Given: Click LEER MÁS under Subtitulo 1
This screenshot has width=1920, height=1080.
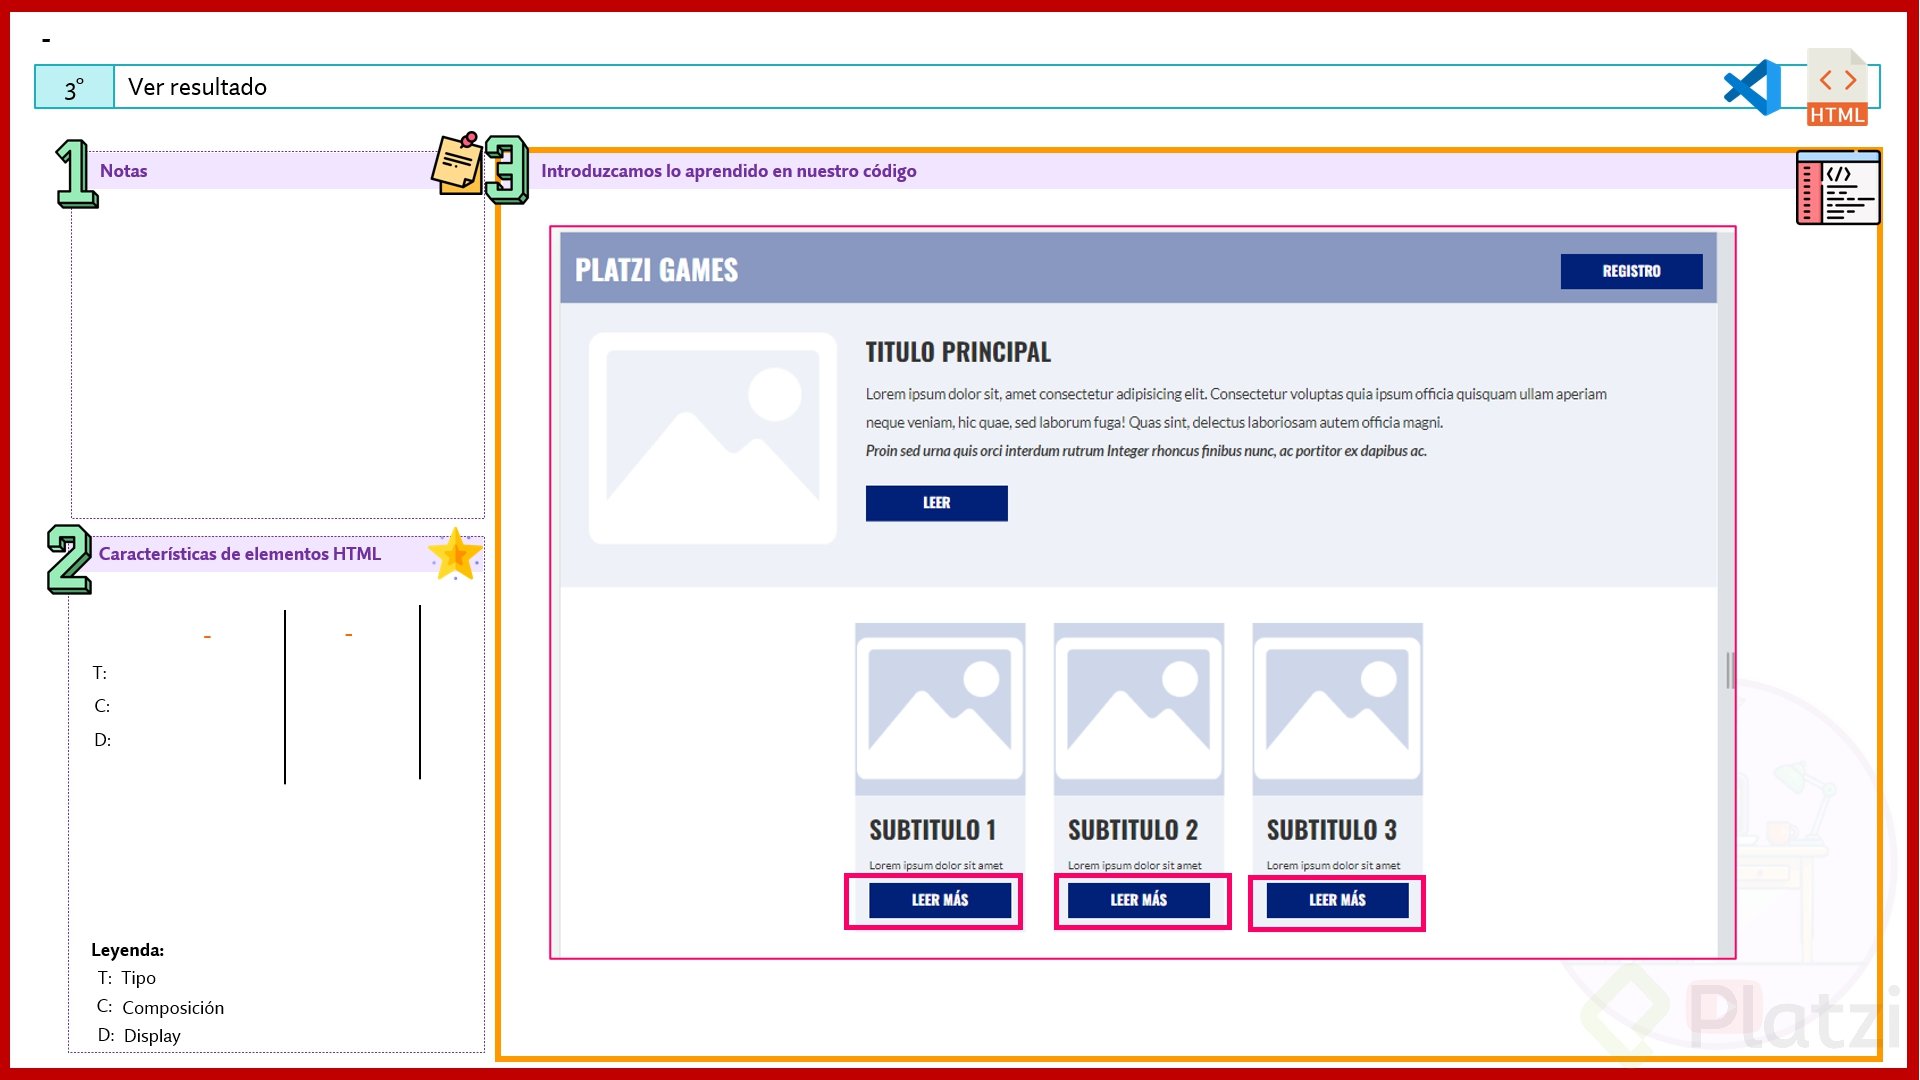Looking at the screenshot, I should point(939,900).
